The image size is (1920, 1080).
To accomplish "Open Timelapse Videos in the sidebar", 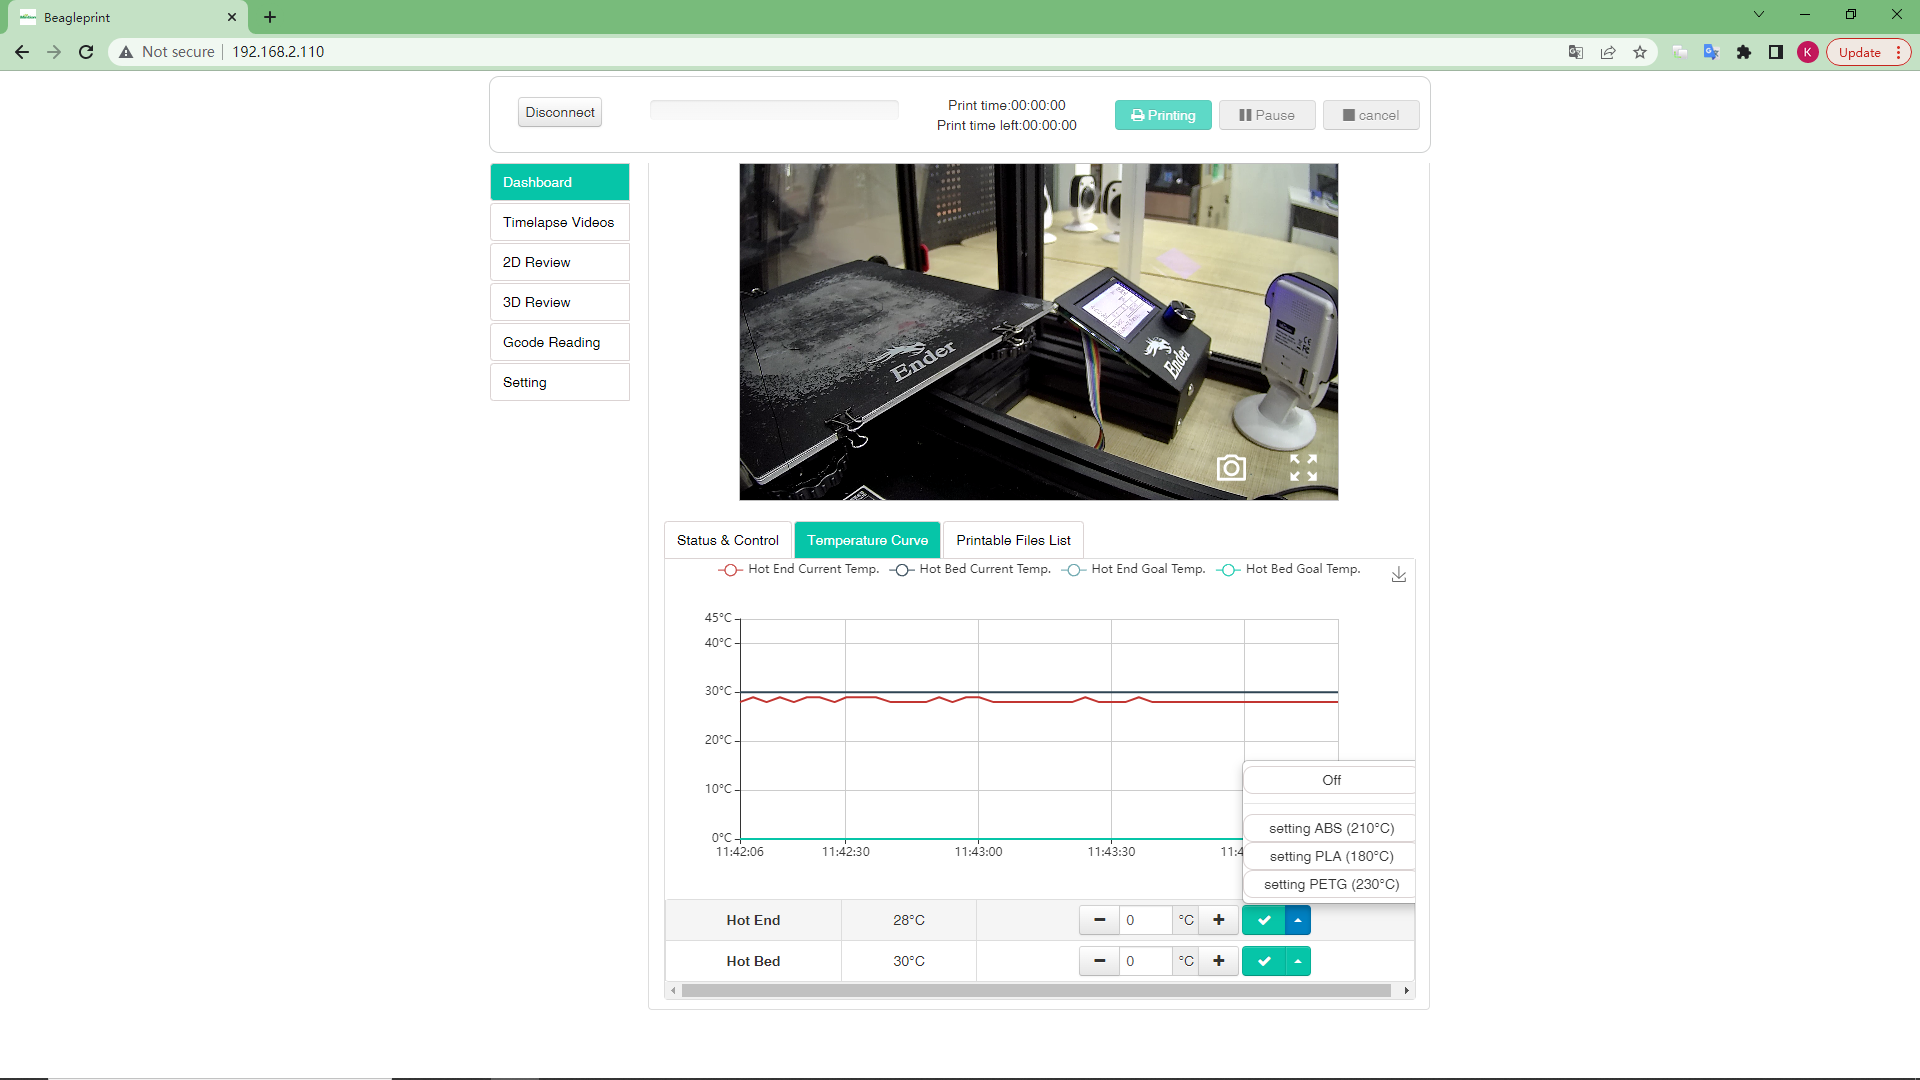I will [x=559, y=222].
